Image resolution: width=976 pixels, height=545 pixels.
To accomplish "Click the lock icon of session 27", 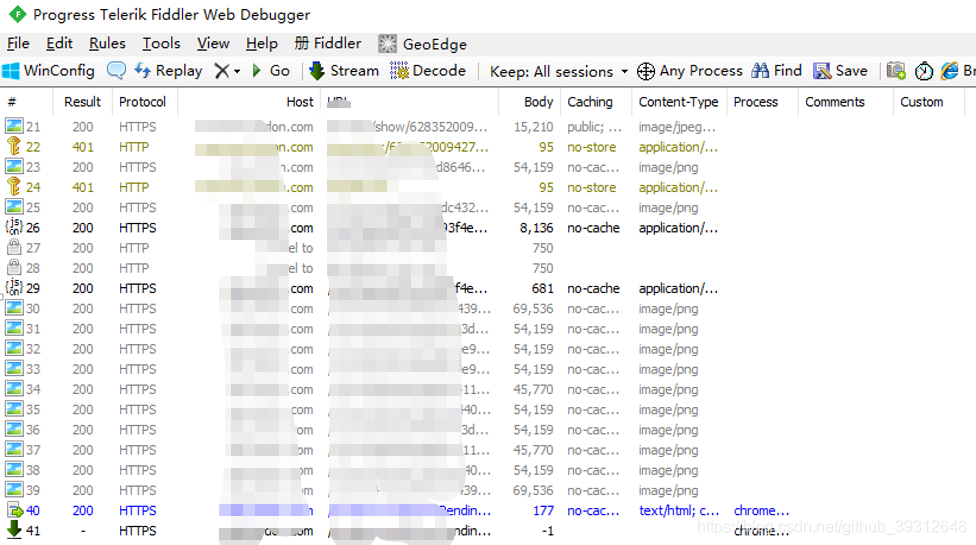I will coord(14,248).
